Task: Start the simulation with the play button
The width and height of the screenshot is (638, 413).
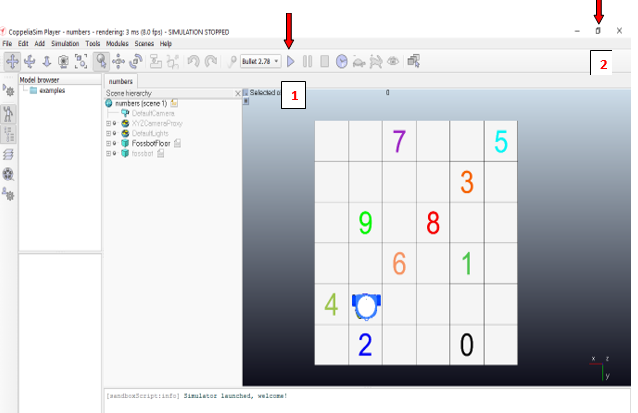Action: (x=291, y=62)
